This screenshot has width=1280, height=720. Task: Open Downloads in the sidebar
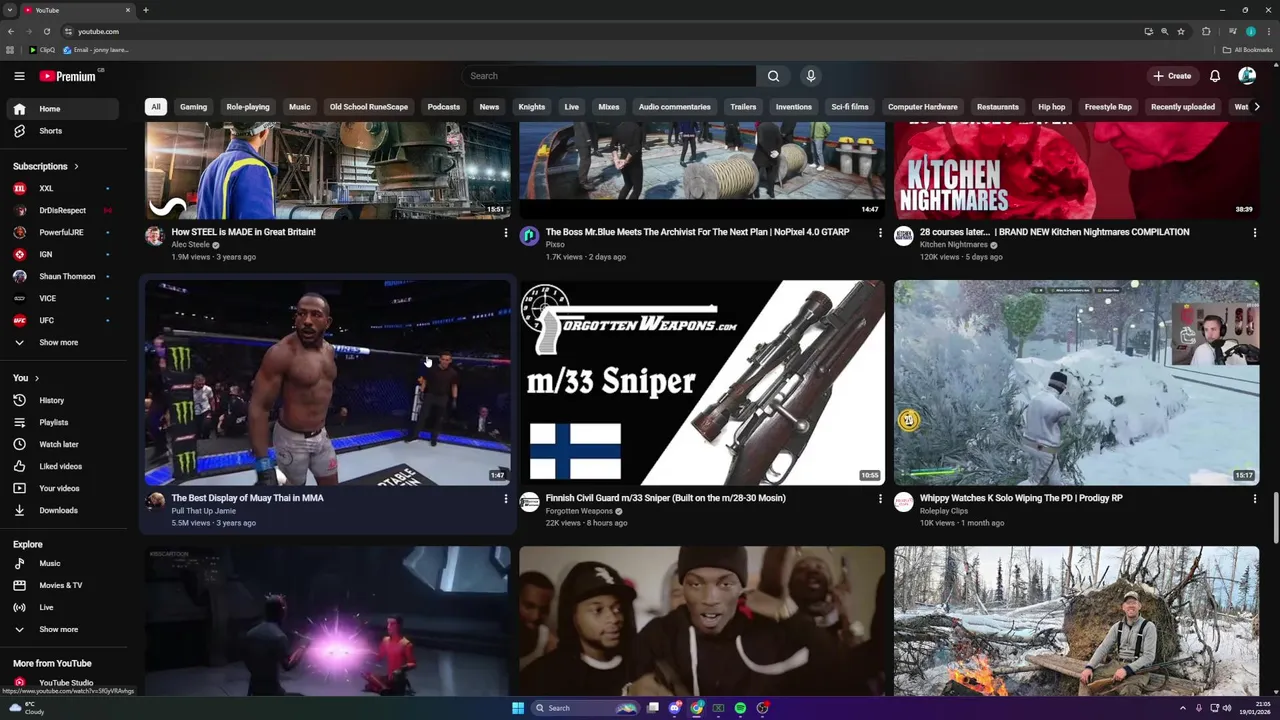[62, 510]
